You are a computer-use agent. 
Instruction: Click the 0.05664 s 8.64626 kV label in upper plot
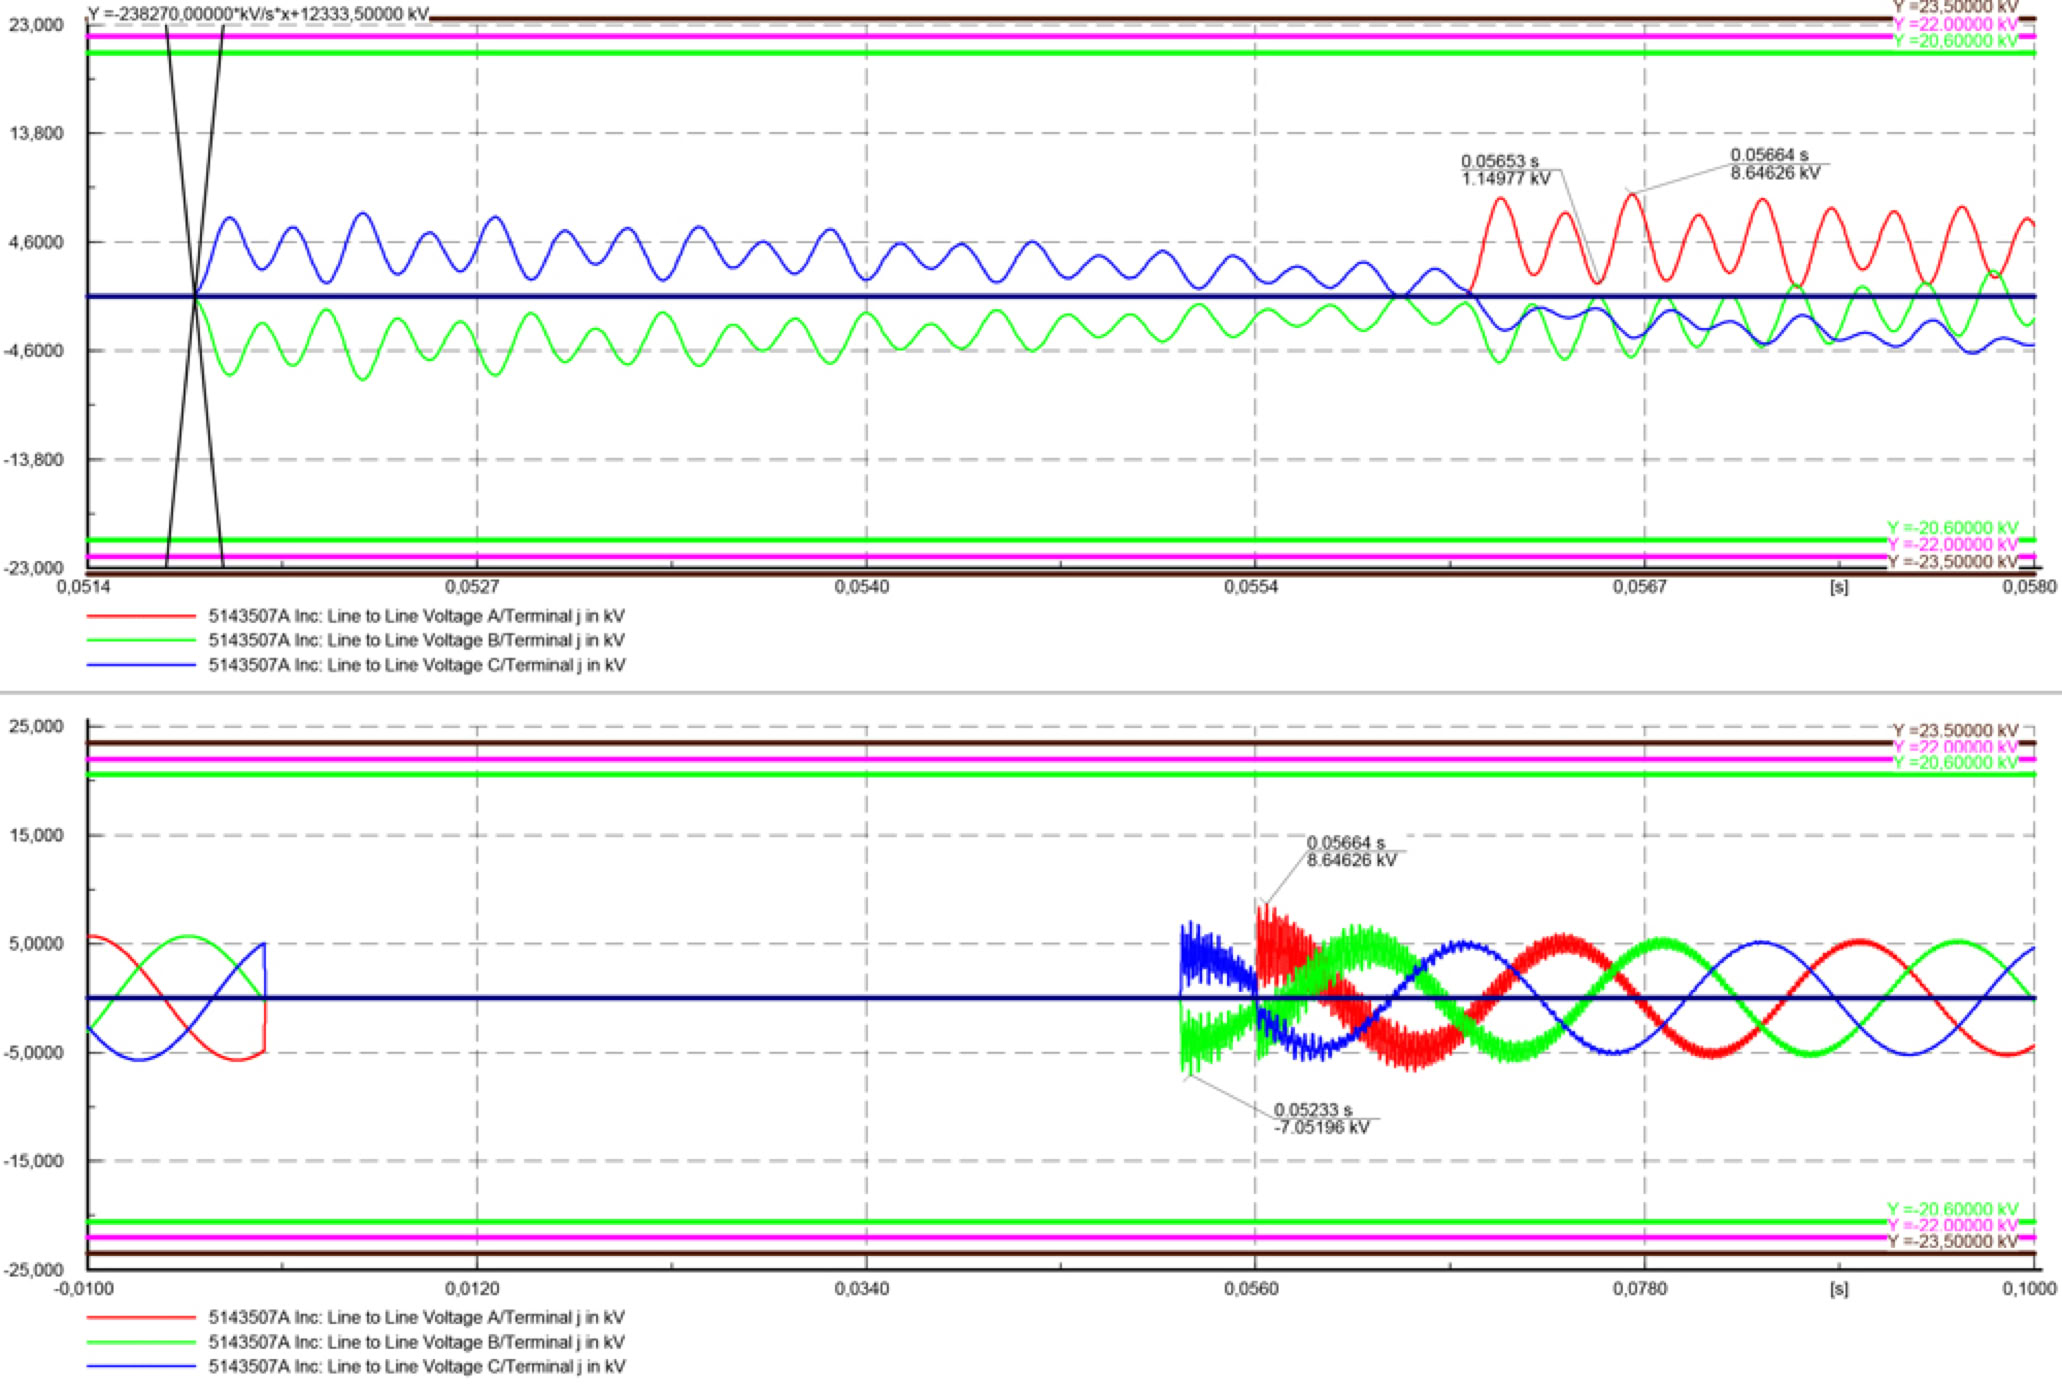[x=1774, y=164]
